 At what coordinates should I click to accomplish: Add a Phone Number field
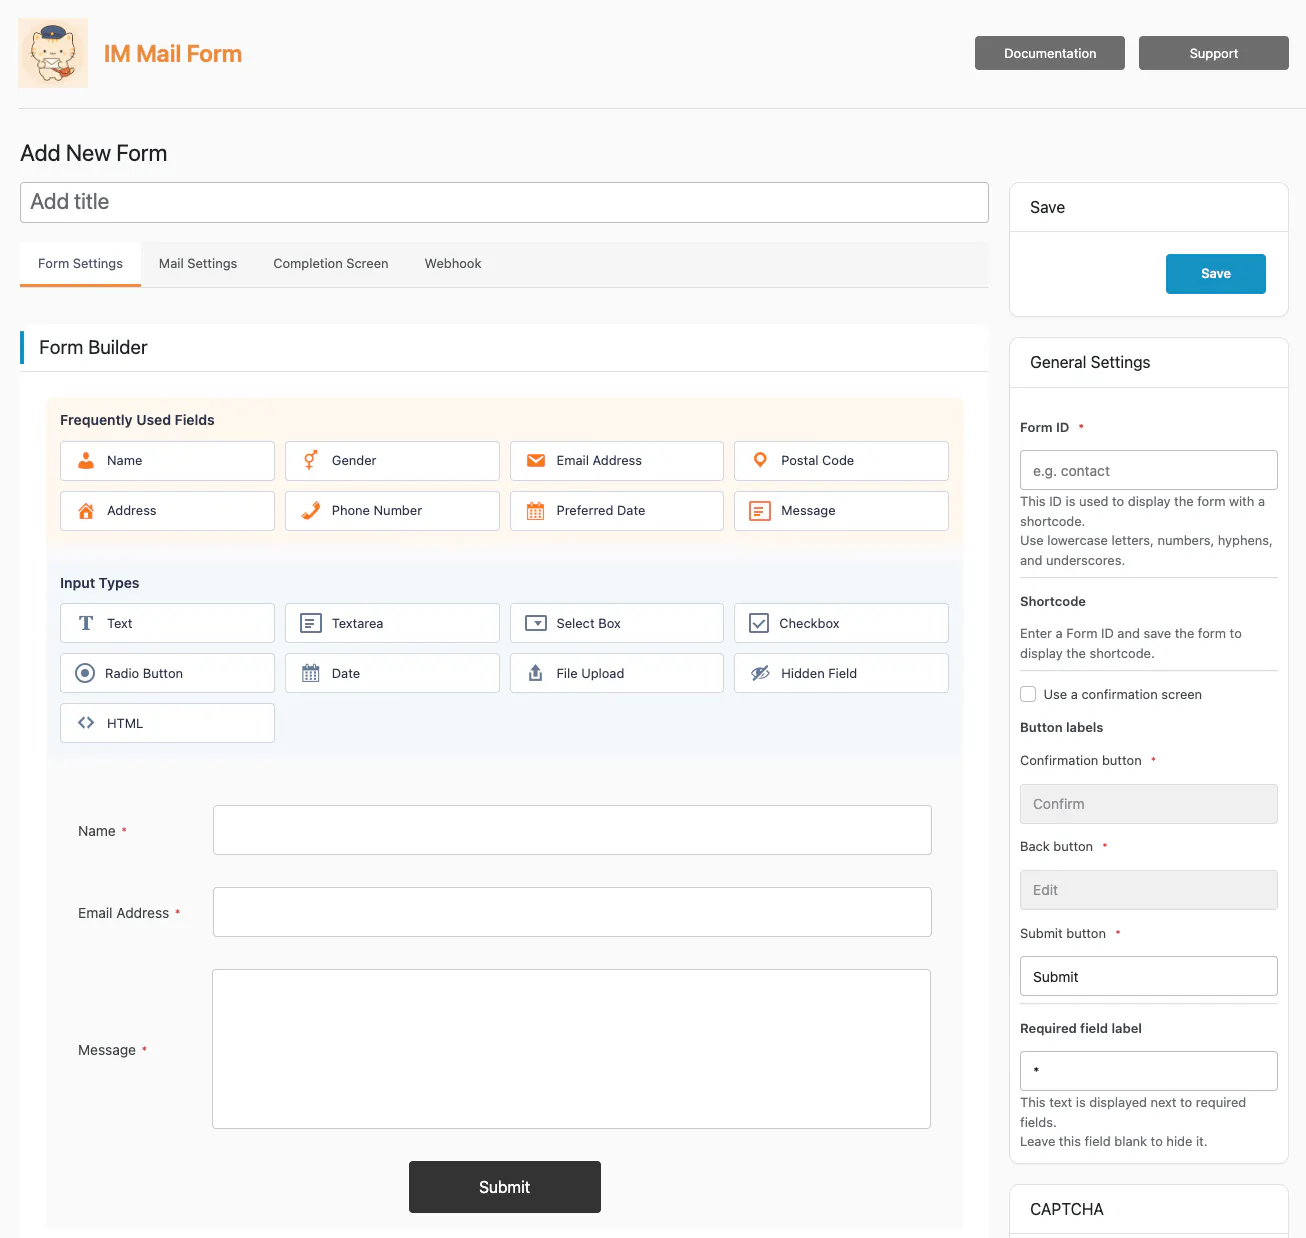[392, 511]
